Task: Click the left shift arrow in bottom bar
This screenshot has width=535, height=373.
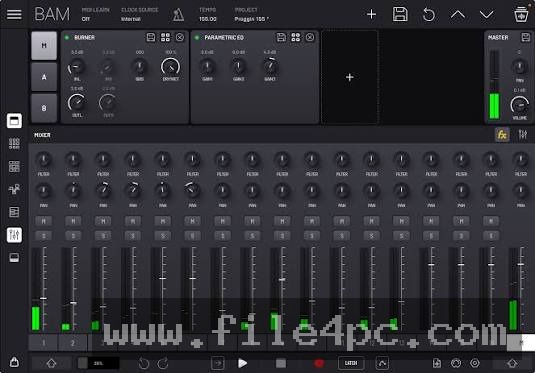Action: point(51,363)
